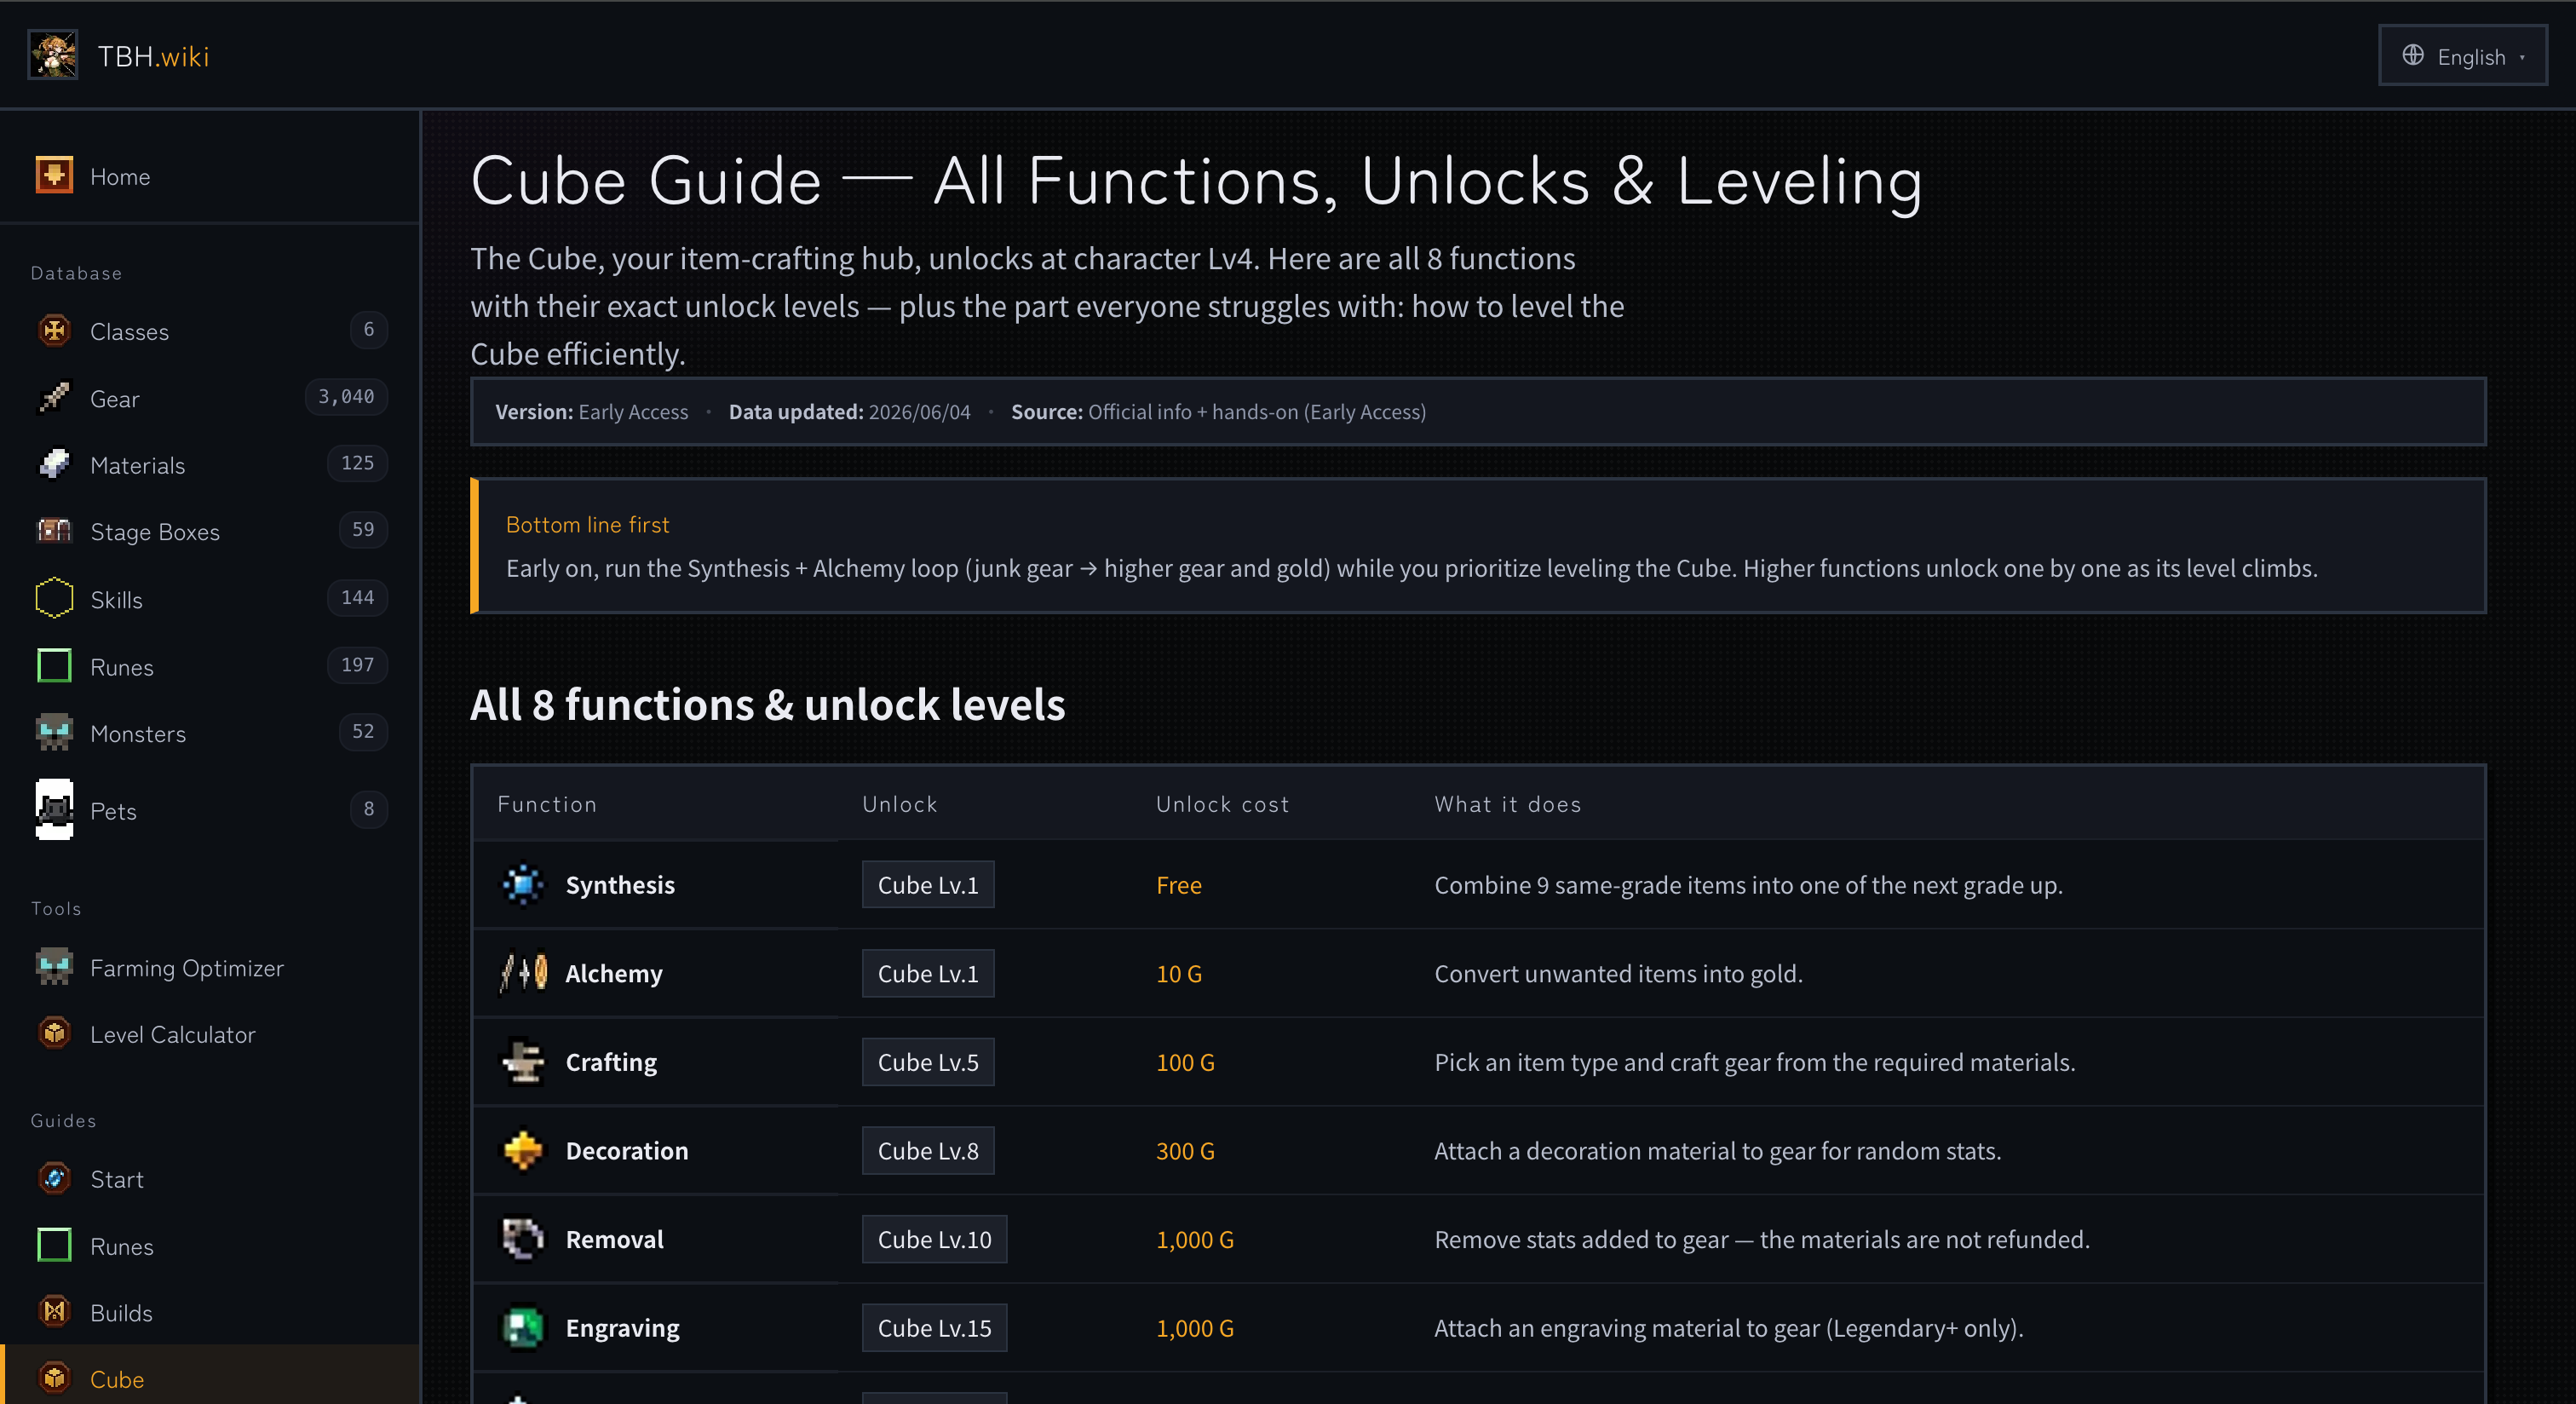Open the TBH.wiki home title link
This screenshot has height=1404, width=2576.
click(153, 56)
